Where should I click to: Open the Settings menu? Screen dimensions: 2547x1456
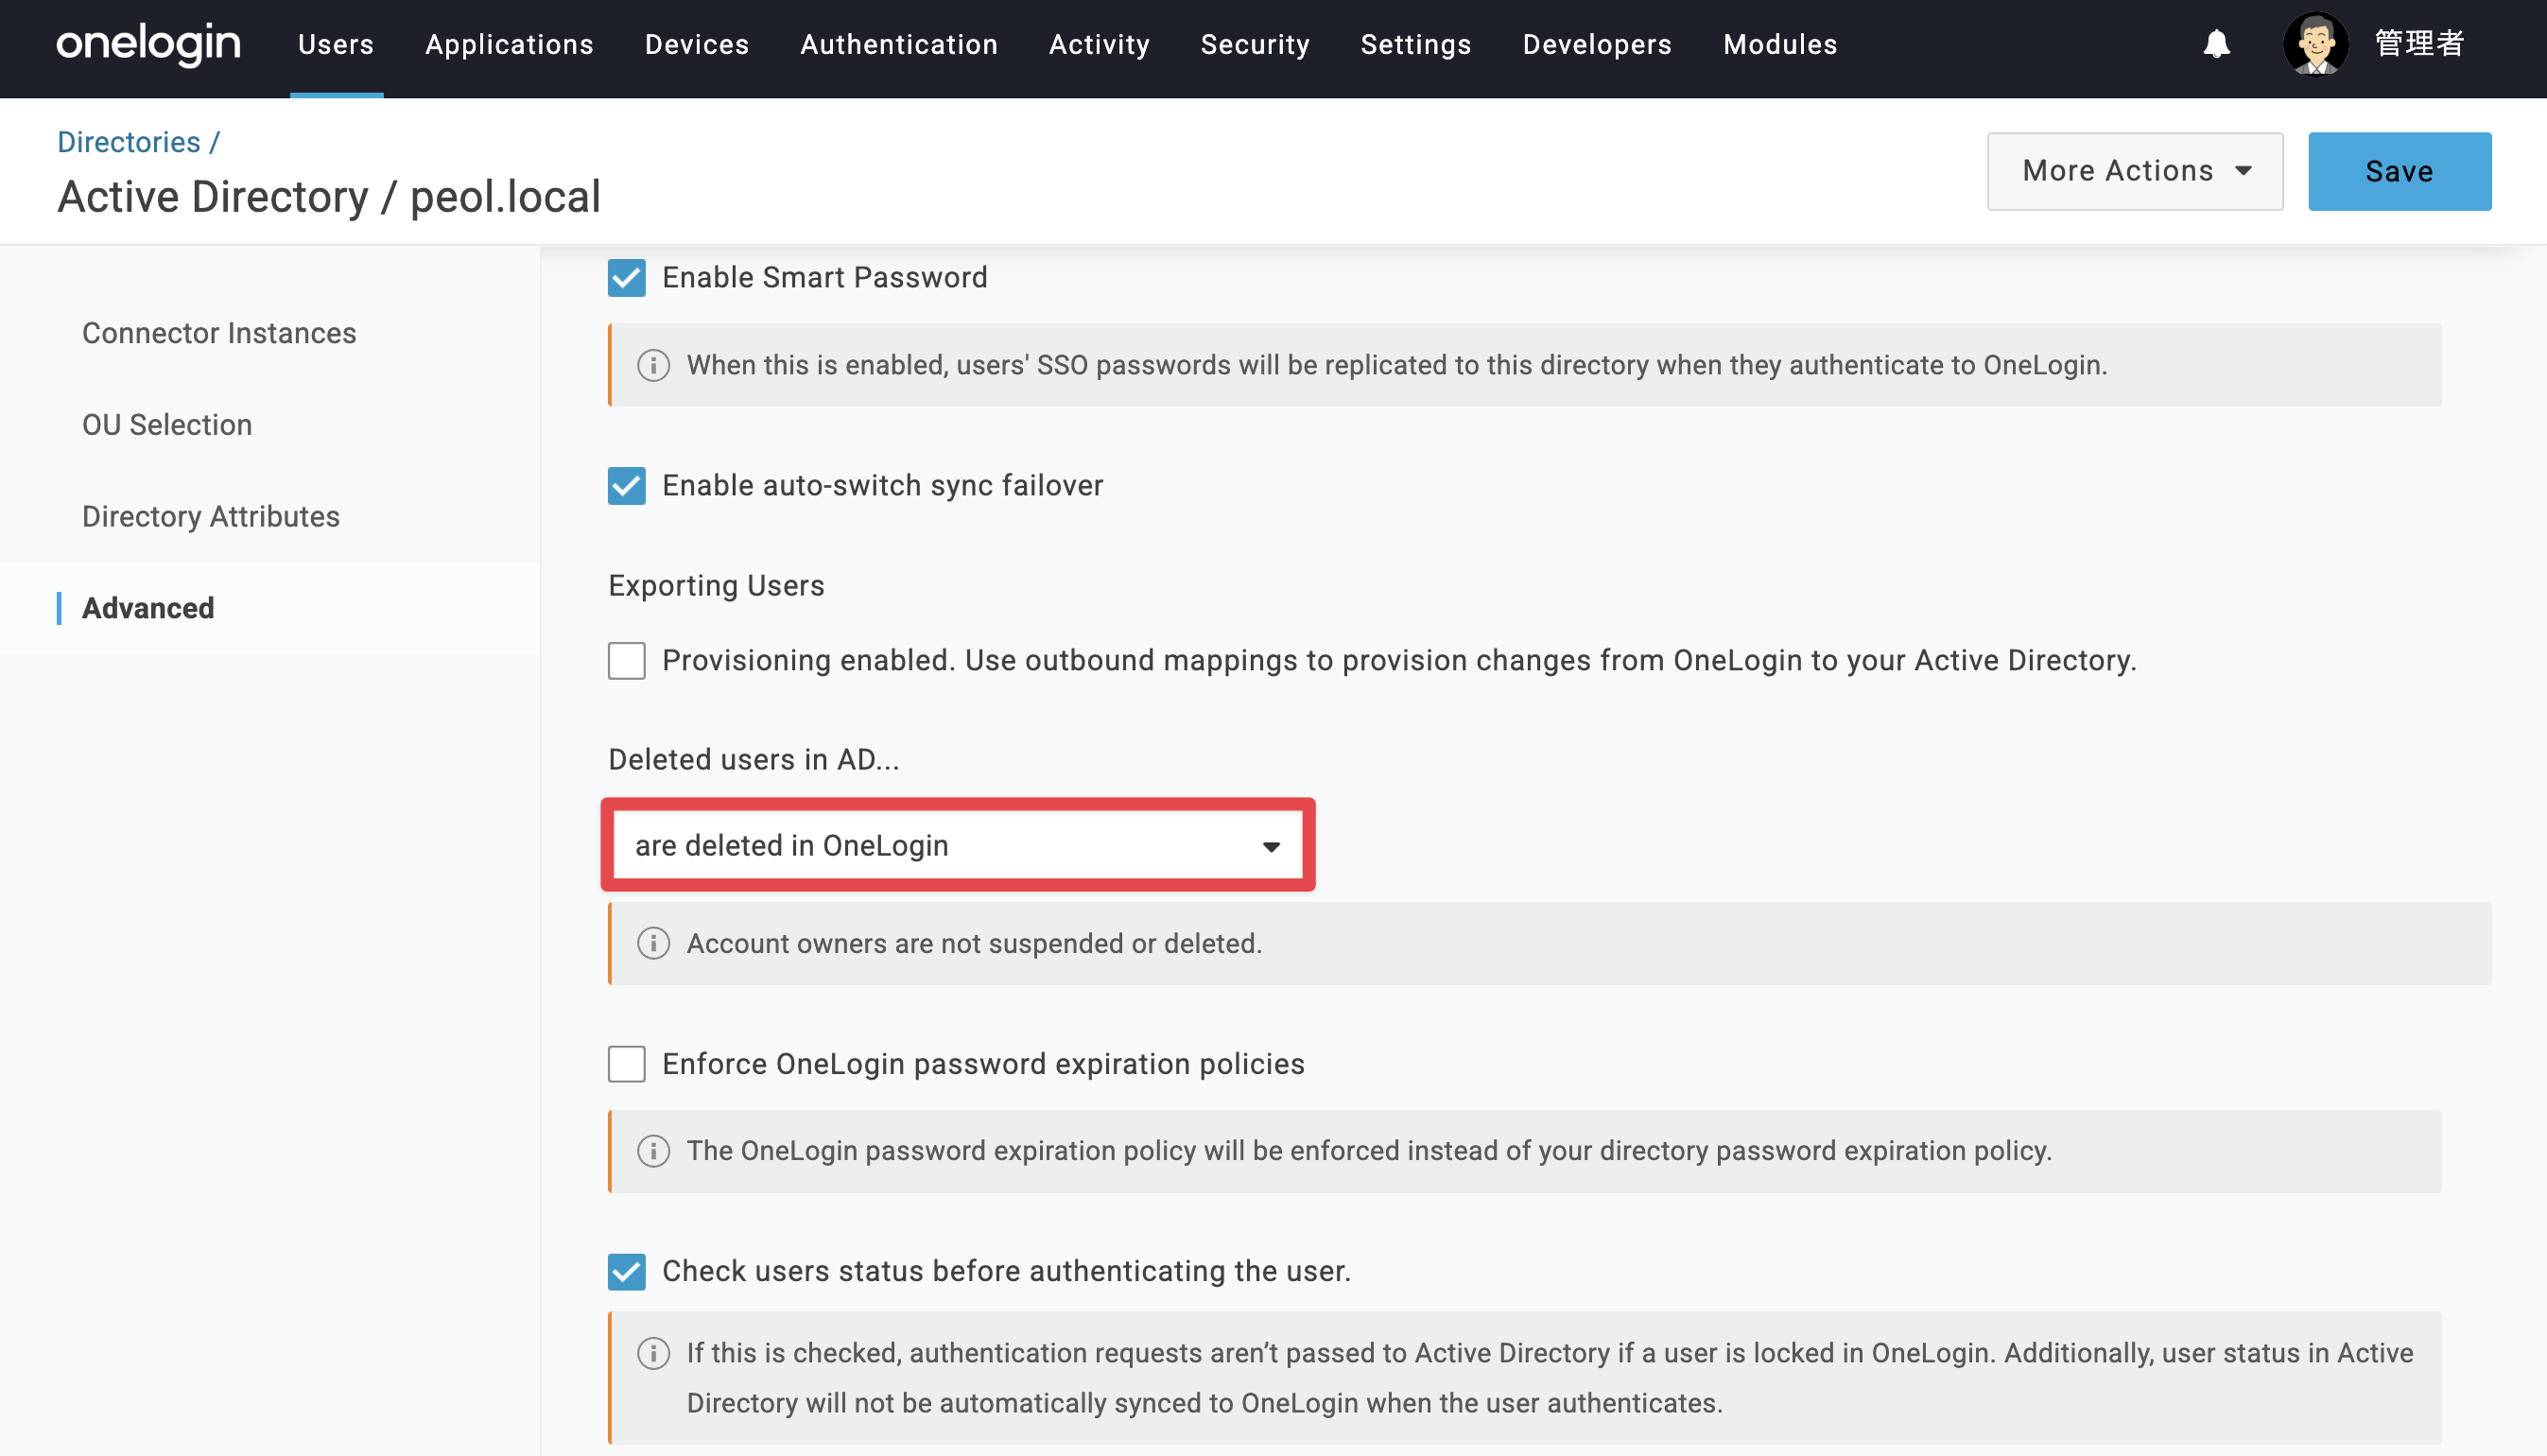click(x=1416, y=44)
